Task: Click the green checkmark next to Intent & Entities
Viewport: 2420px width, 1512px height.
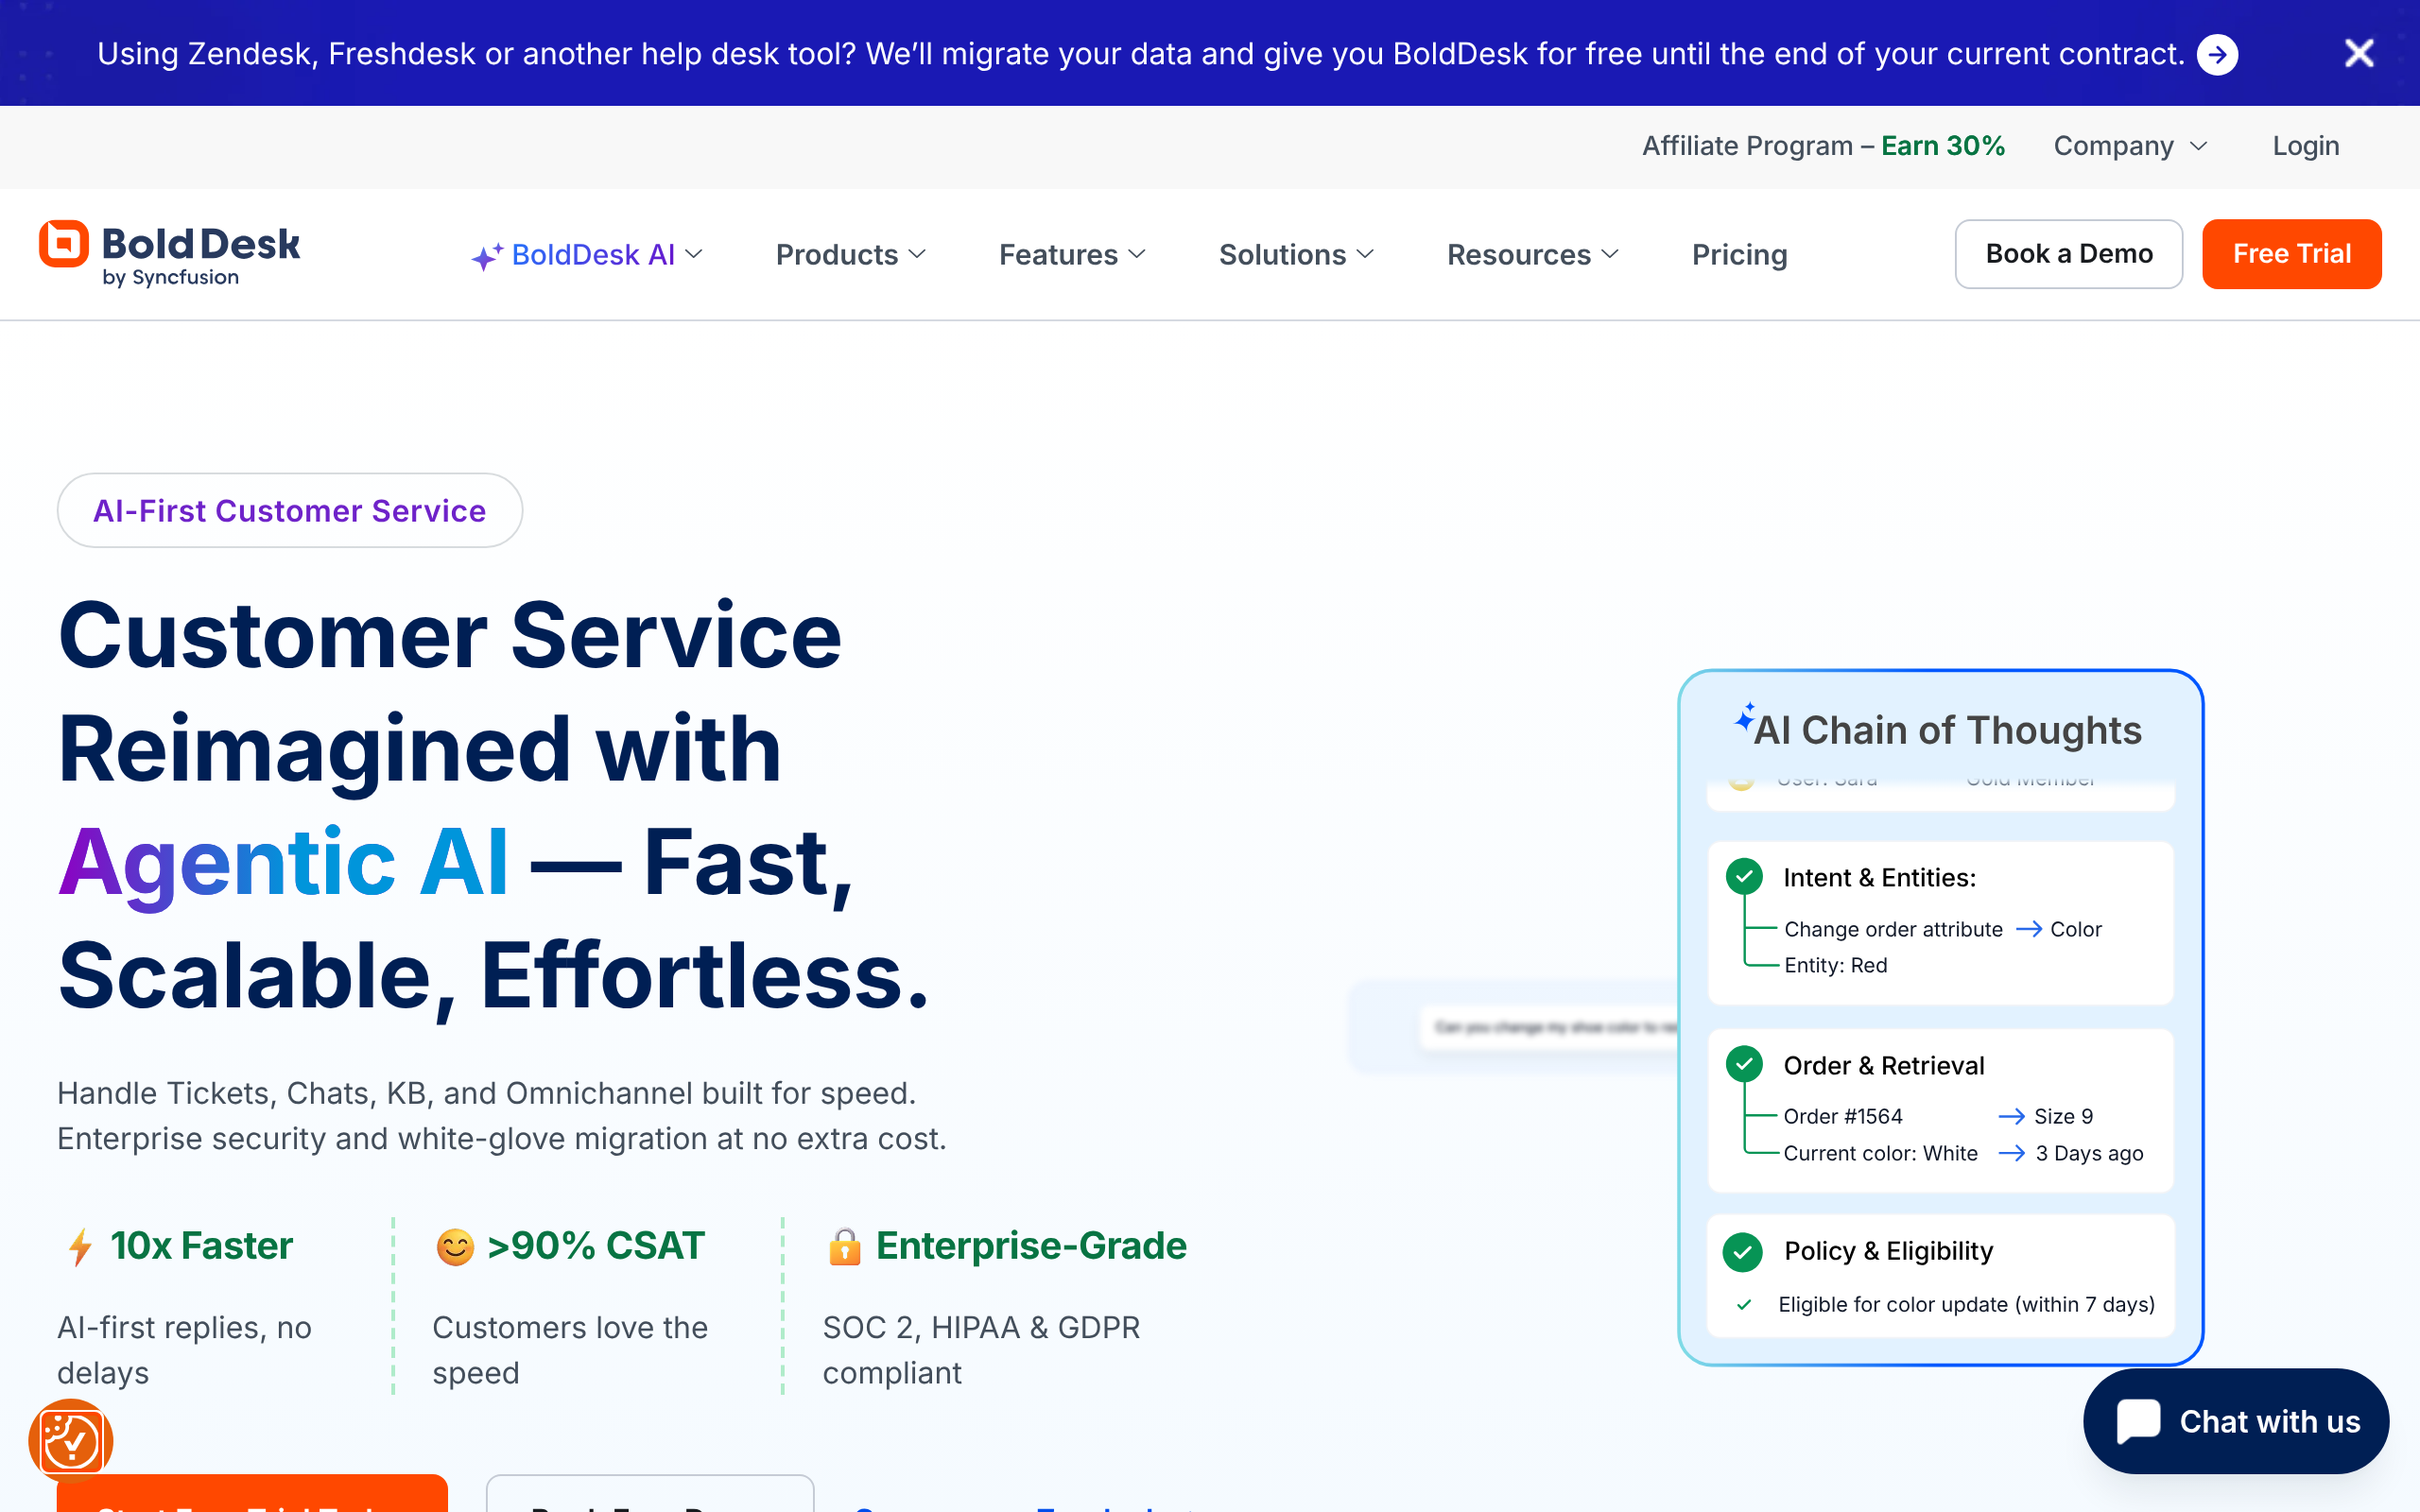Action: [1744, 876]
